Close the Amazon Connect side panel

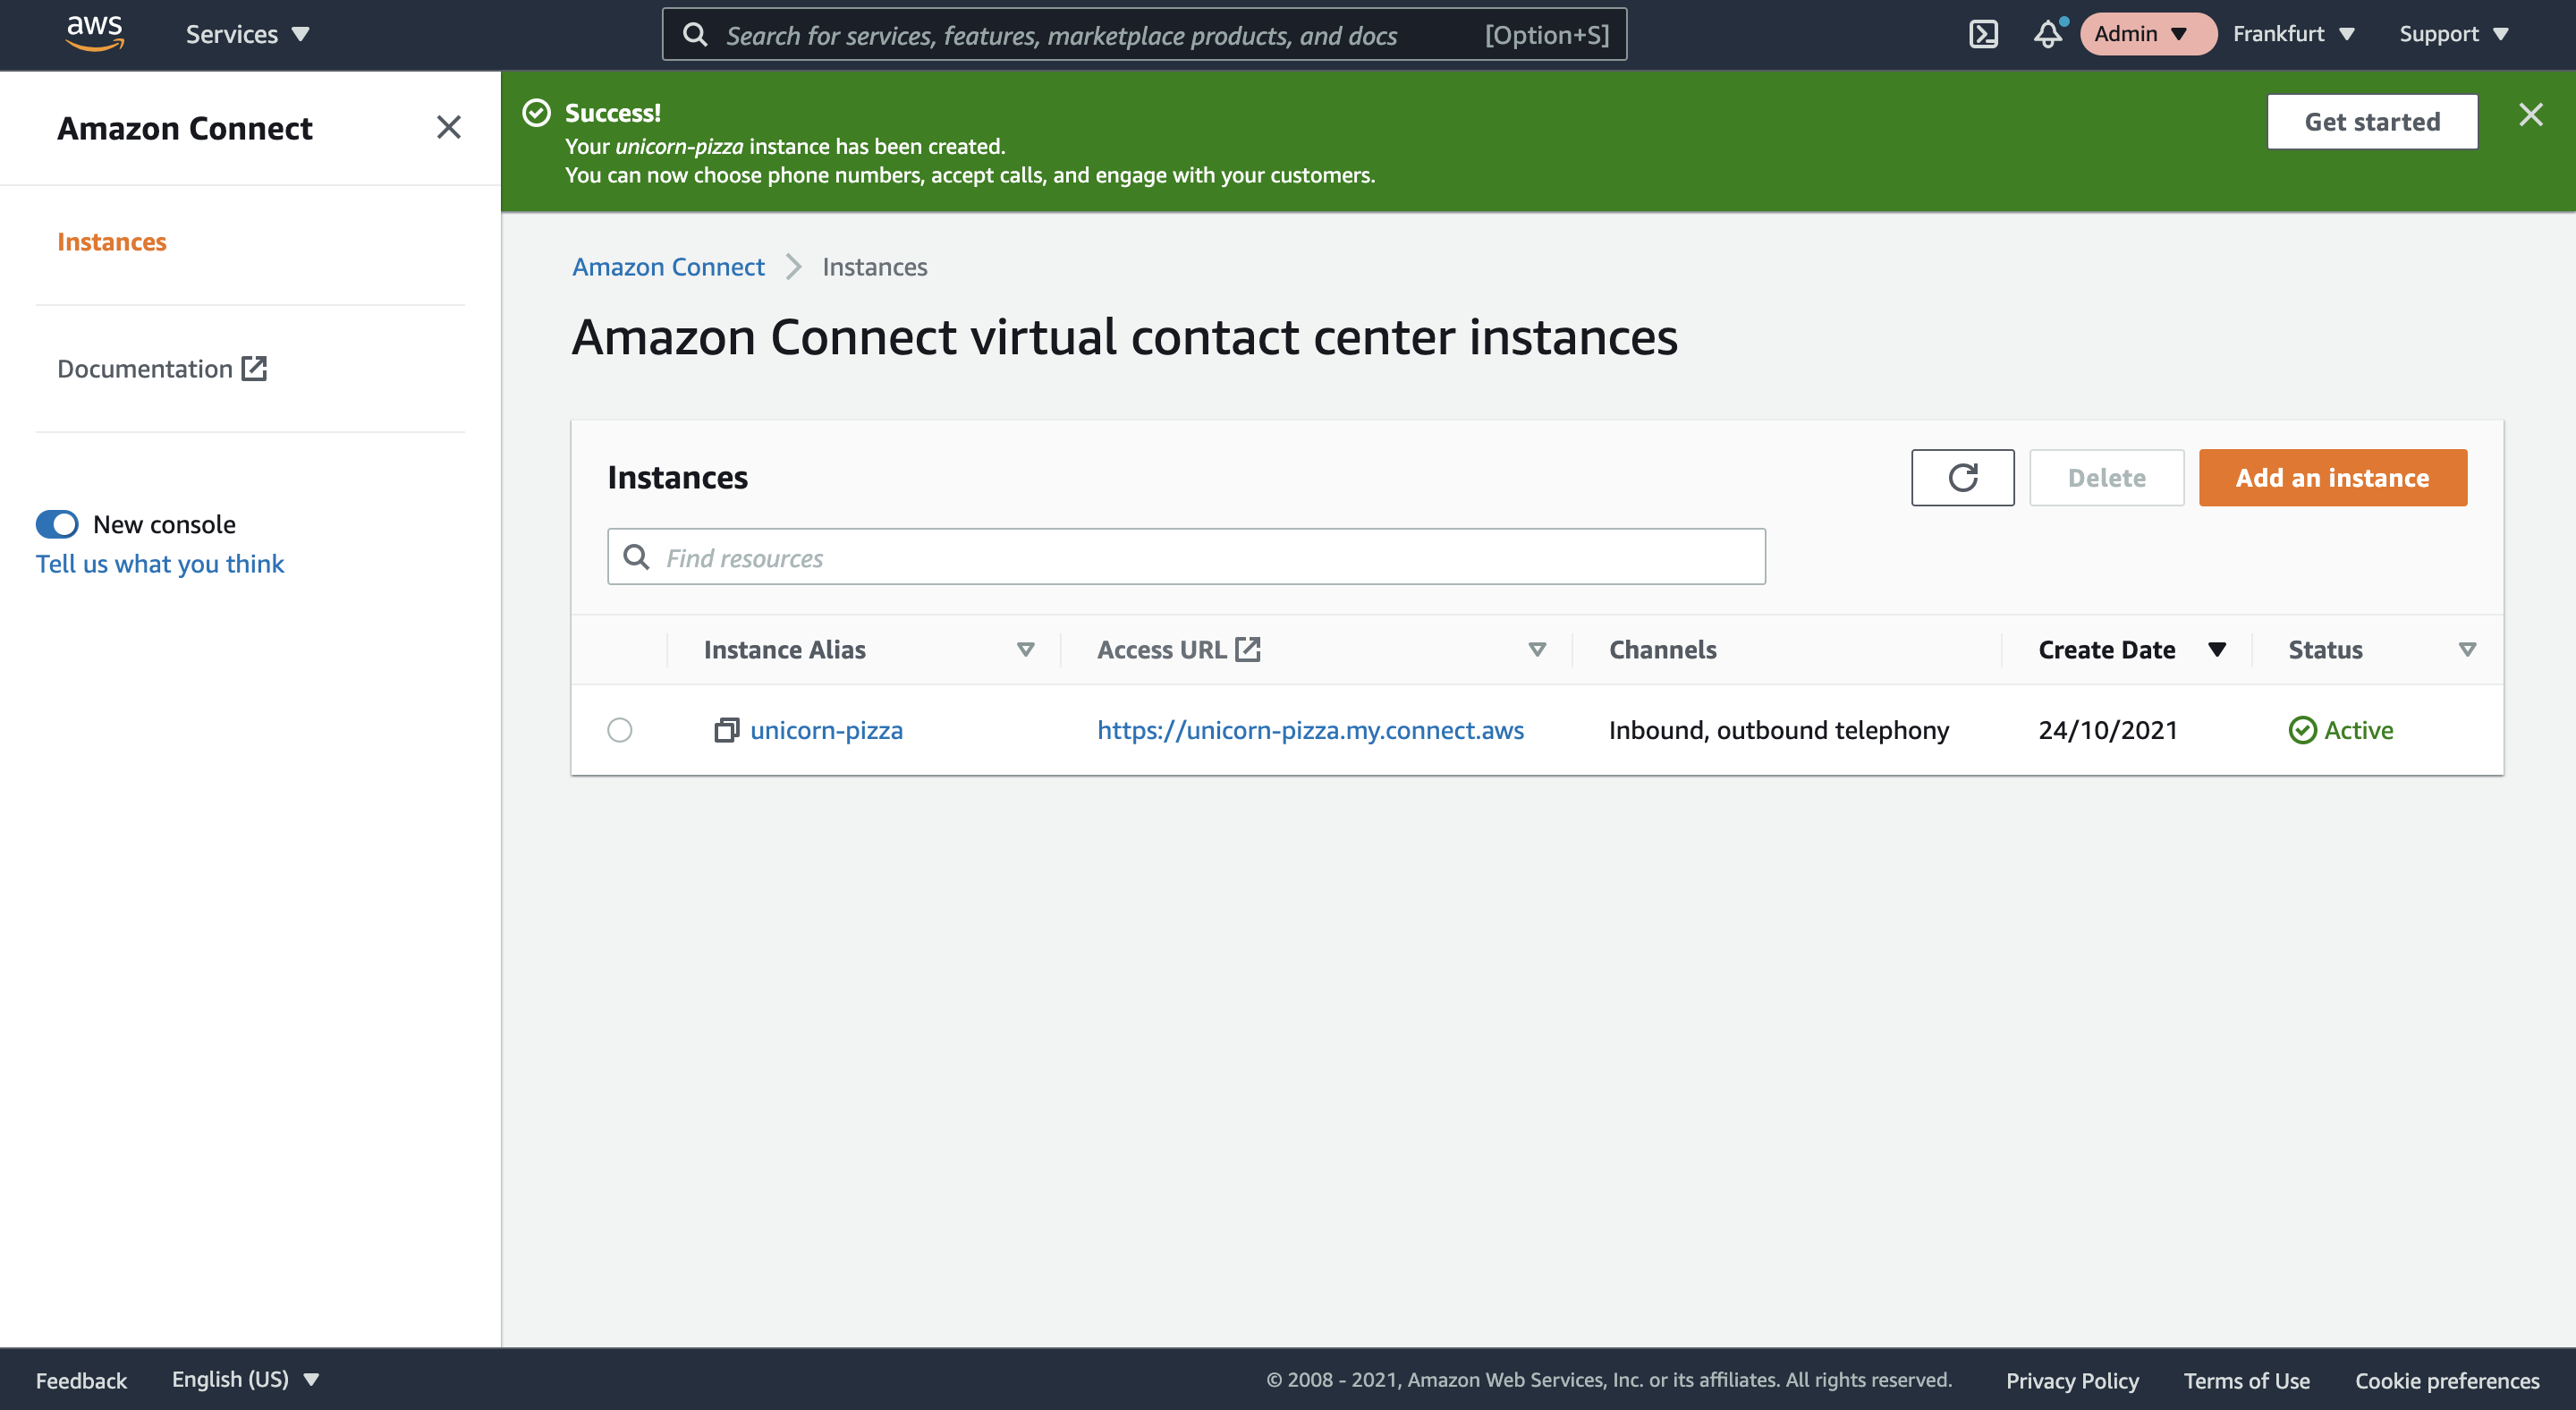click(x=449, y=127)
